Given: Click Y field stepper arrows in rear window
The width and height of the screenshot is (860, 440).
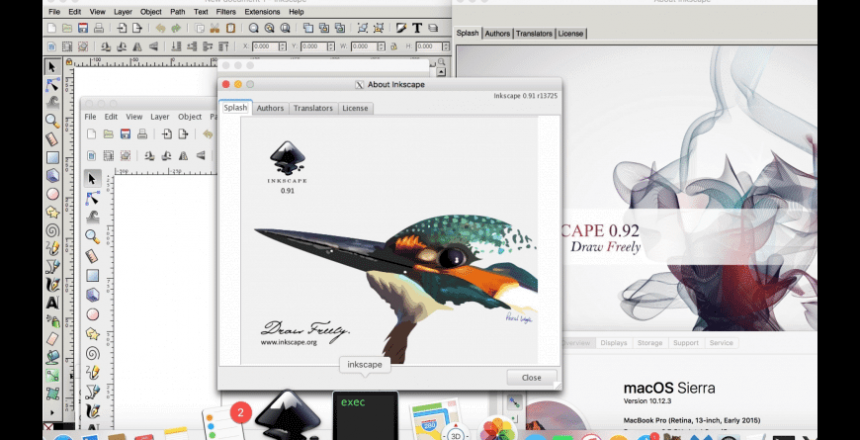Looking at the screenshot, I should (331, 47).
